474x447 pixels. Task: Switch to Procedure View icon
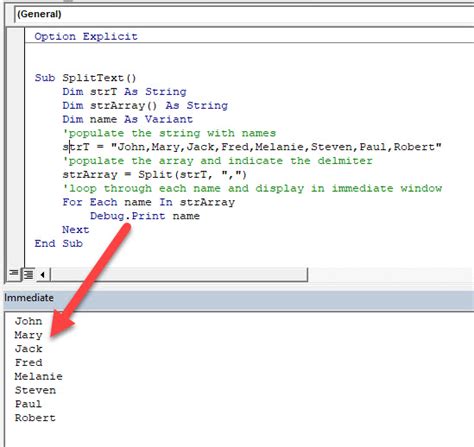(x=14, y=274)
